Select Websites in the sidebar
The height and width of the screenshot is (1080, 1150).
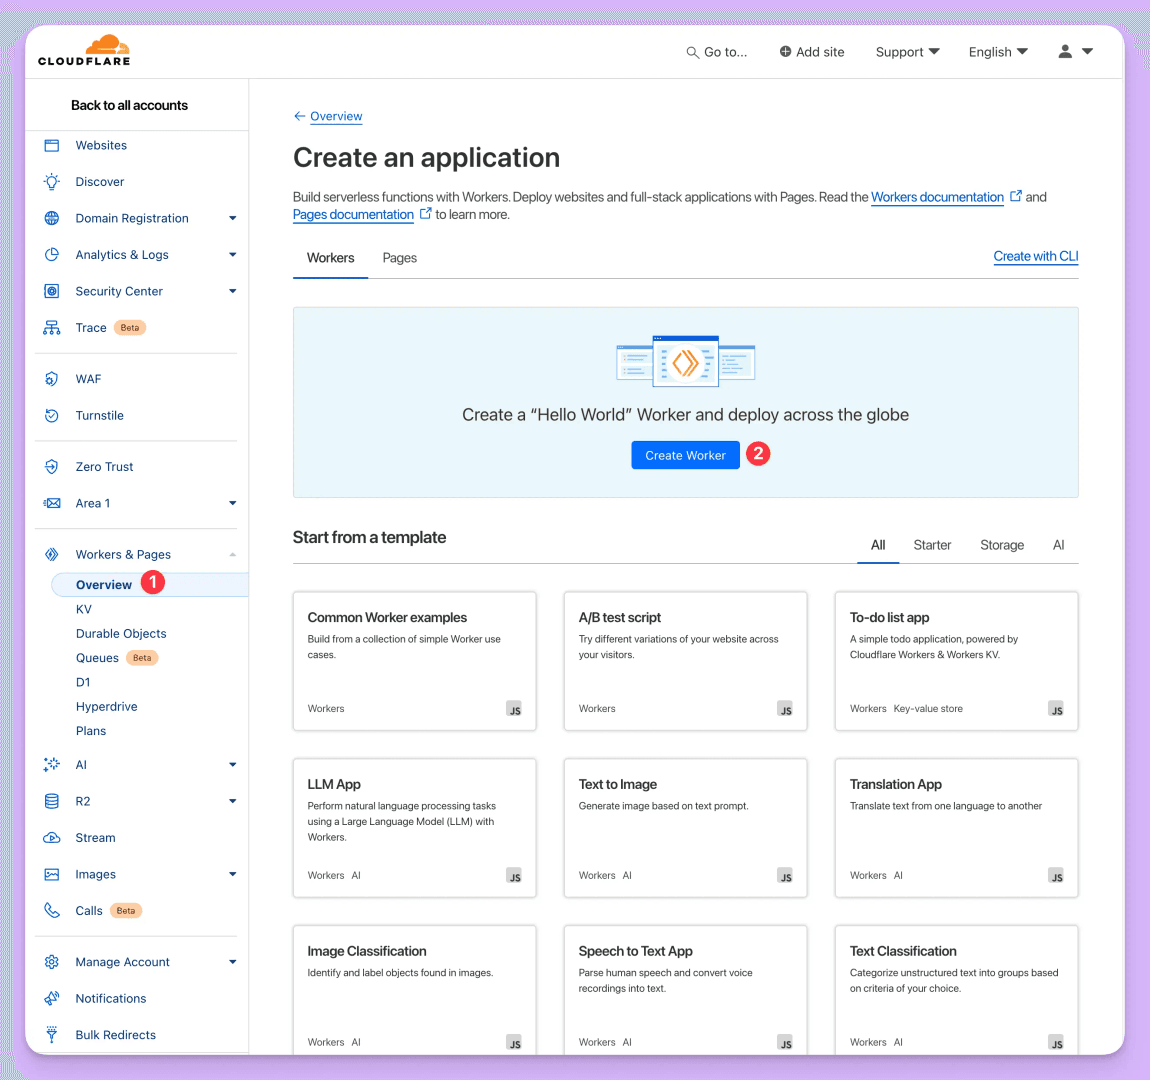pos(101,145)
